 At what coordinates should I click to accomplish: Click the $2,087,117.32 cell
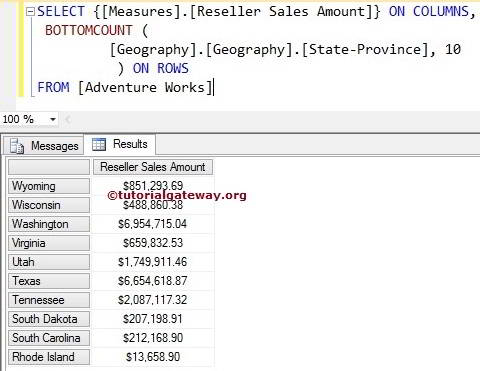point(153,300)
